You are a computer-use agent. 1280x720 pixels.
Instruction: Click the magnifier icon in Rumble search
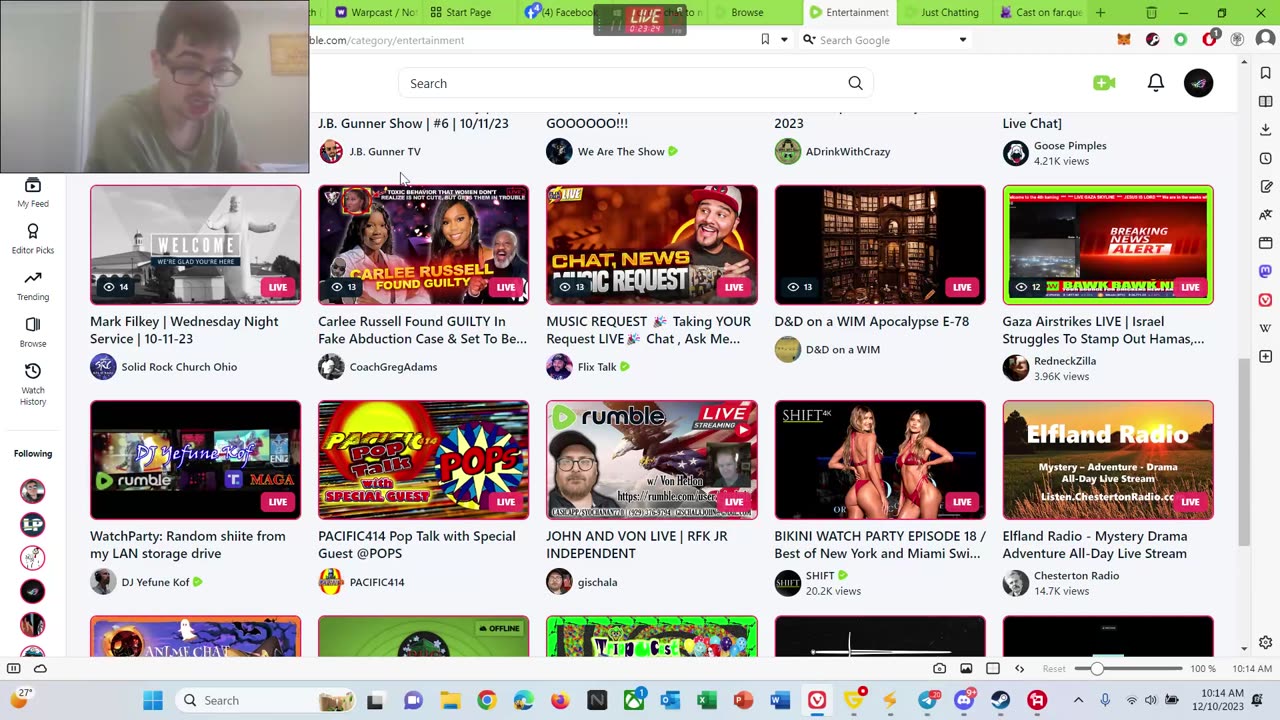pyautogui.click(x=855, y=83)
